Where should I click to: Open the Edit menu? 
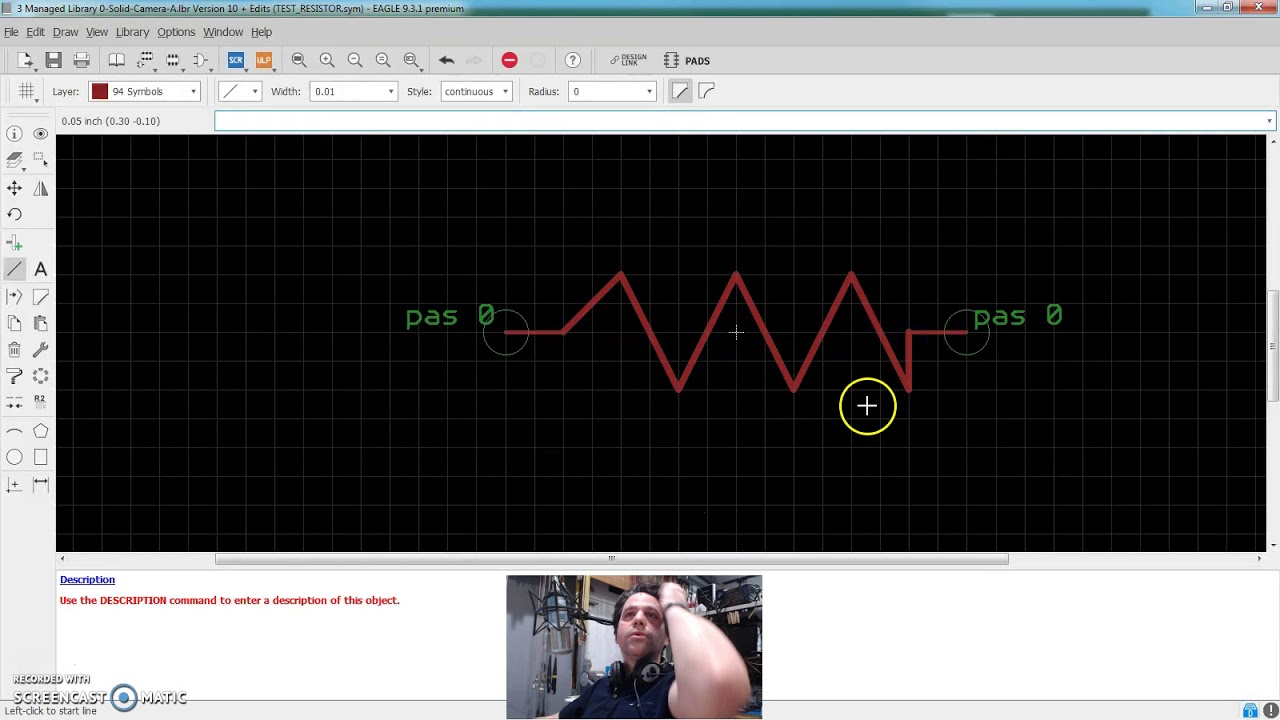click(35, 32)
